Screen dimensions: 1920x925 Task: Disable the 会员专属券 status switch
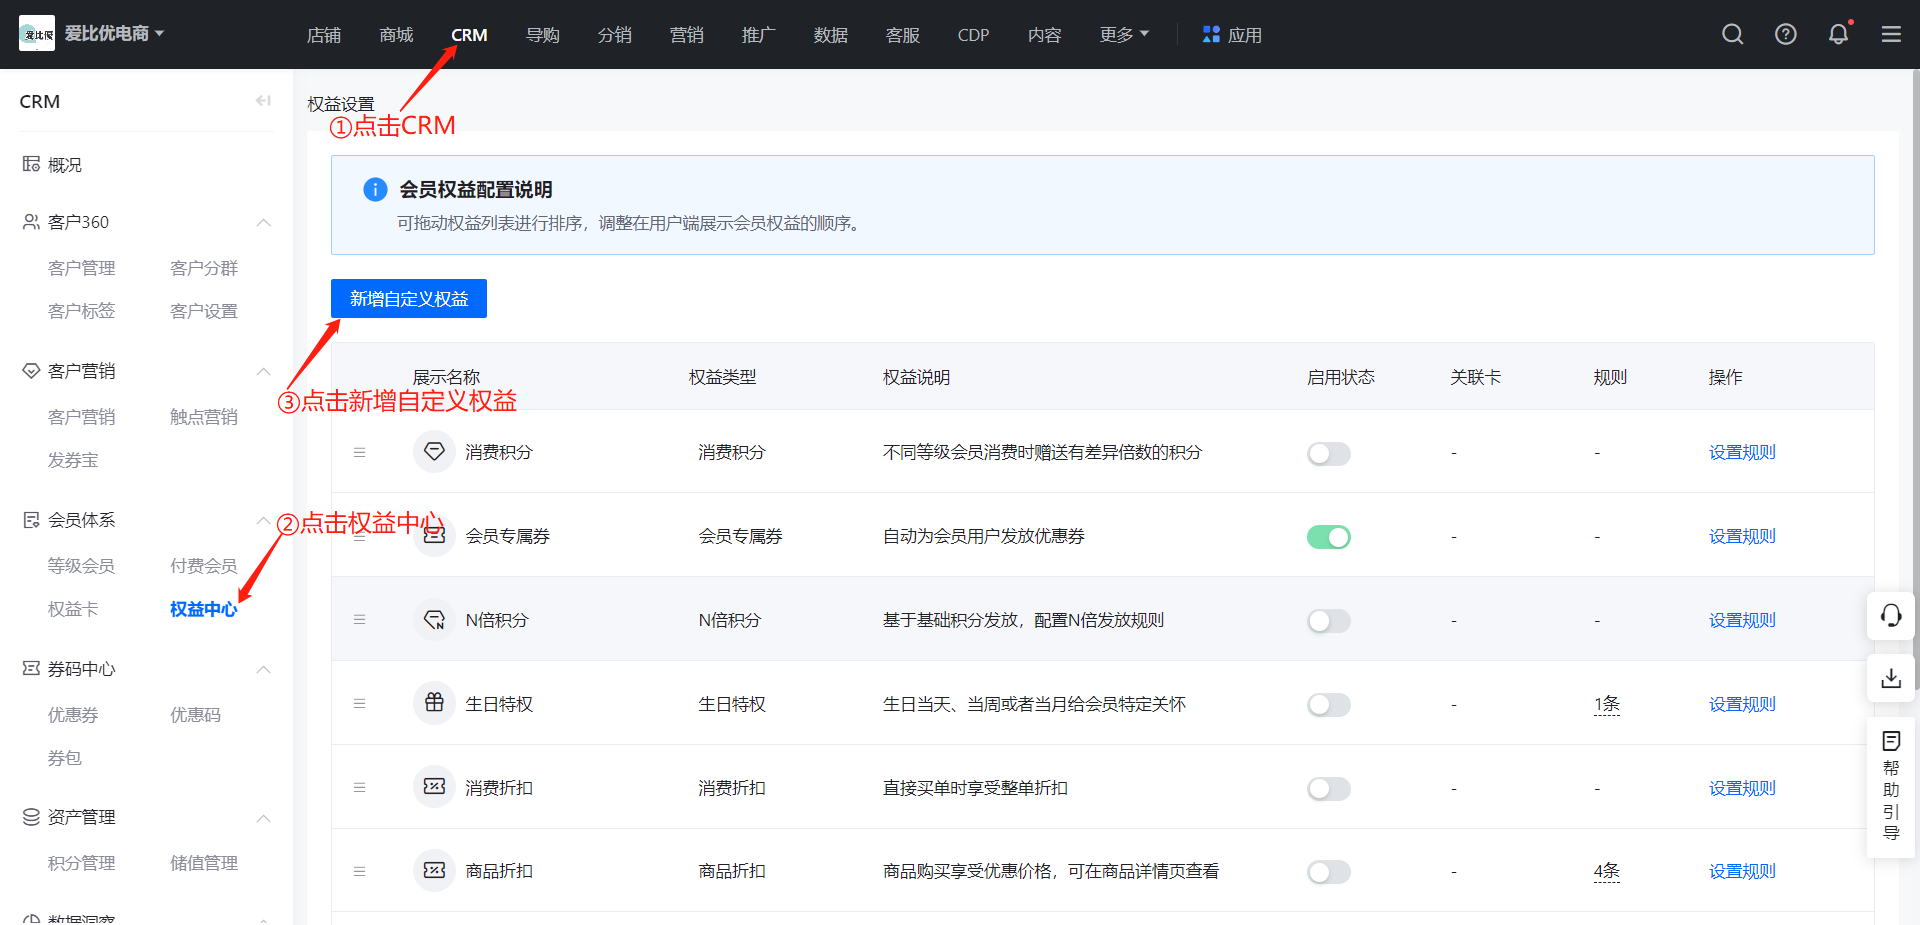[x=1328, y=537]
